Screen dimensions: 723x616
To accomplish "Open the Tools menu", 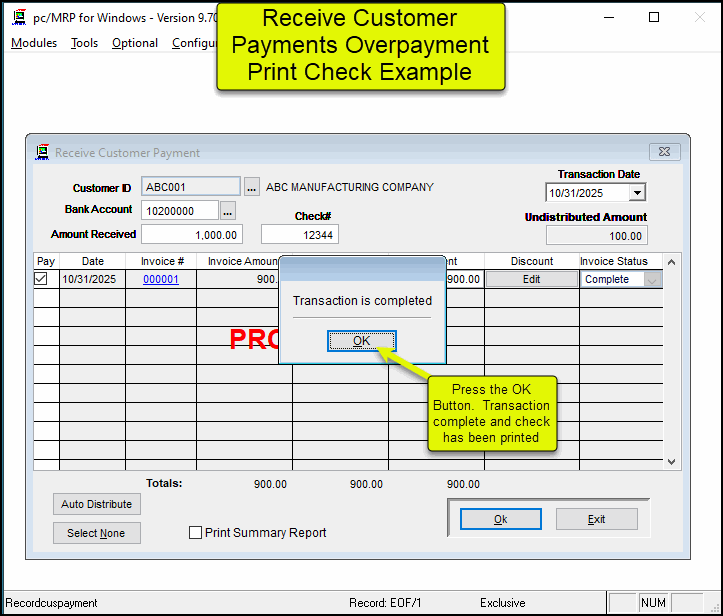I will [84, 43].
